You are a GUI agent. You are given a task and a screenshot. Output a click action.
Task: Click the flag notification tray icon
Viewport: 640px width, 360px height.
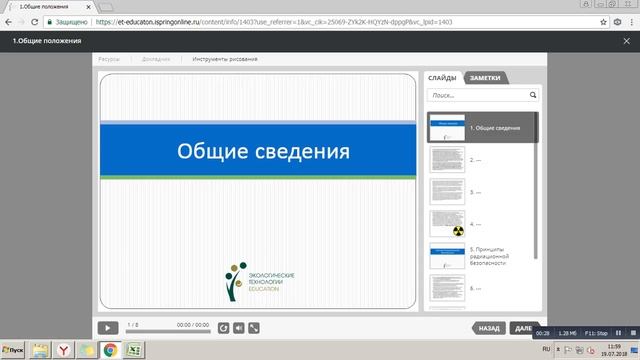point(568,350)
